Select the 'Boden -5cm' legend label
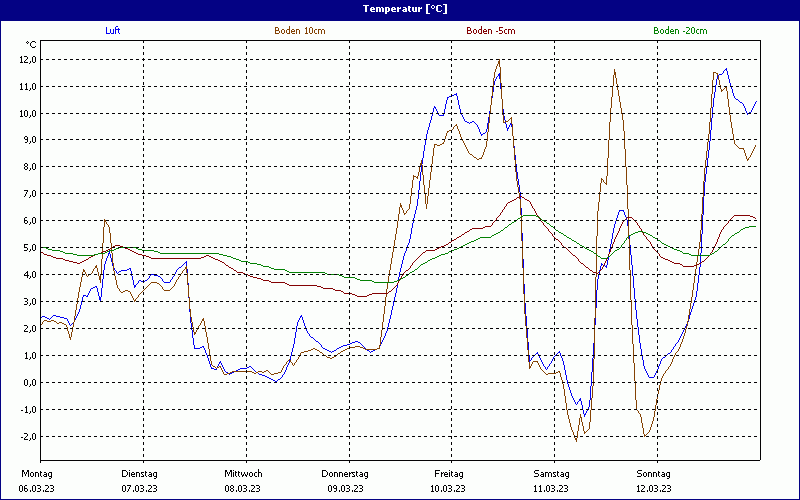The image size is (800, 500). (491, 31)
